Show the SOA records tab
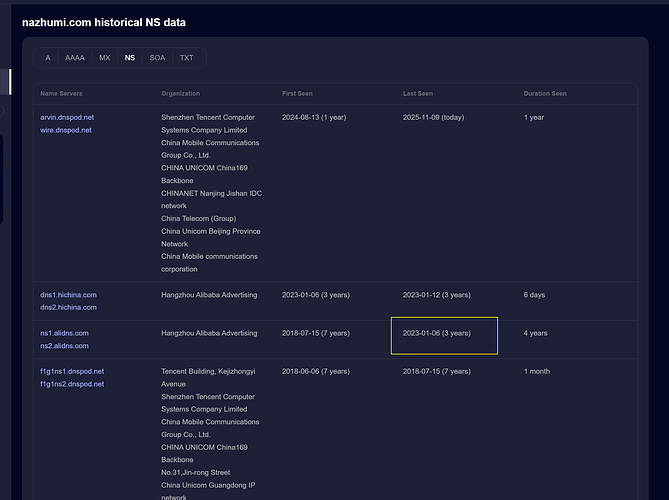Image resolution: width=669 pixels, height=500 pixels. [x=157, y=58]
